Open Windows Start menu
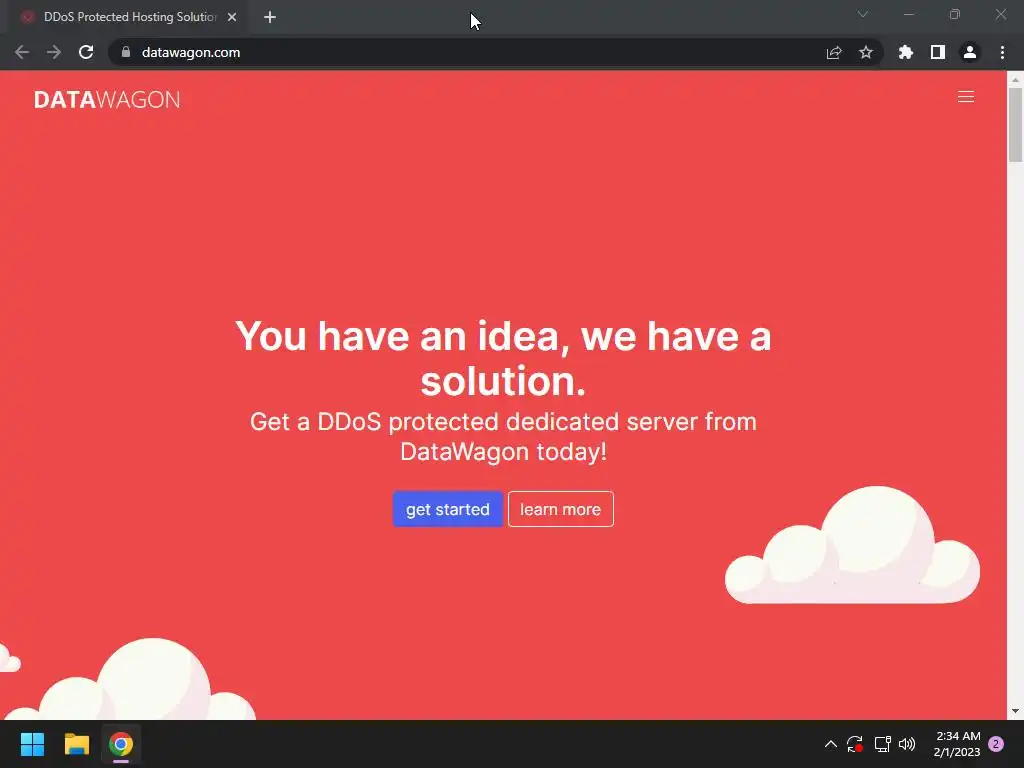 tap(32, 744)
